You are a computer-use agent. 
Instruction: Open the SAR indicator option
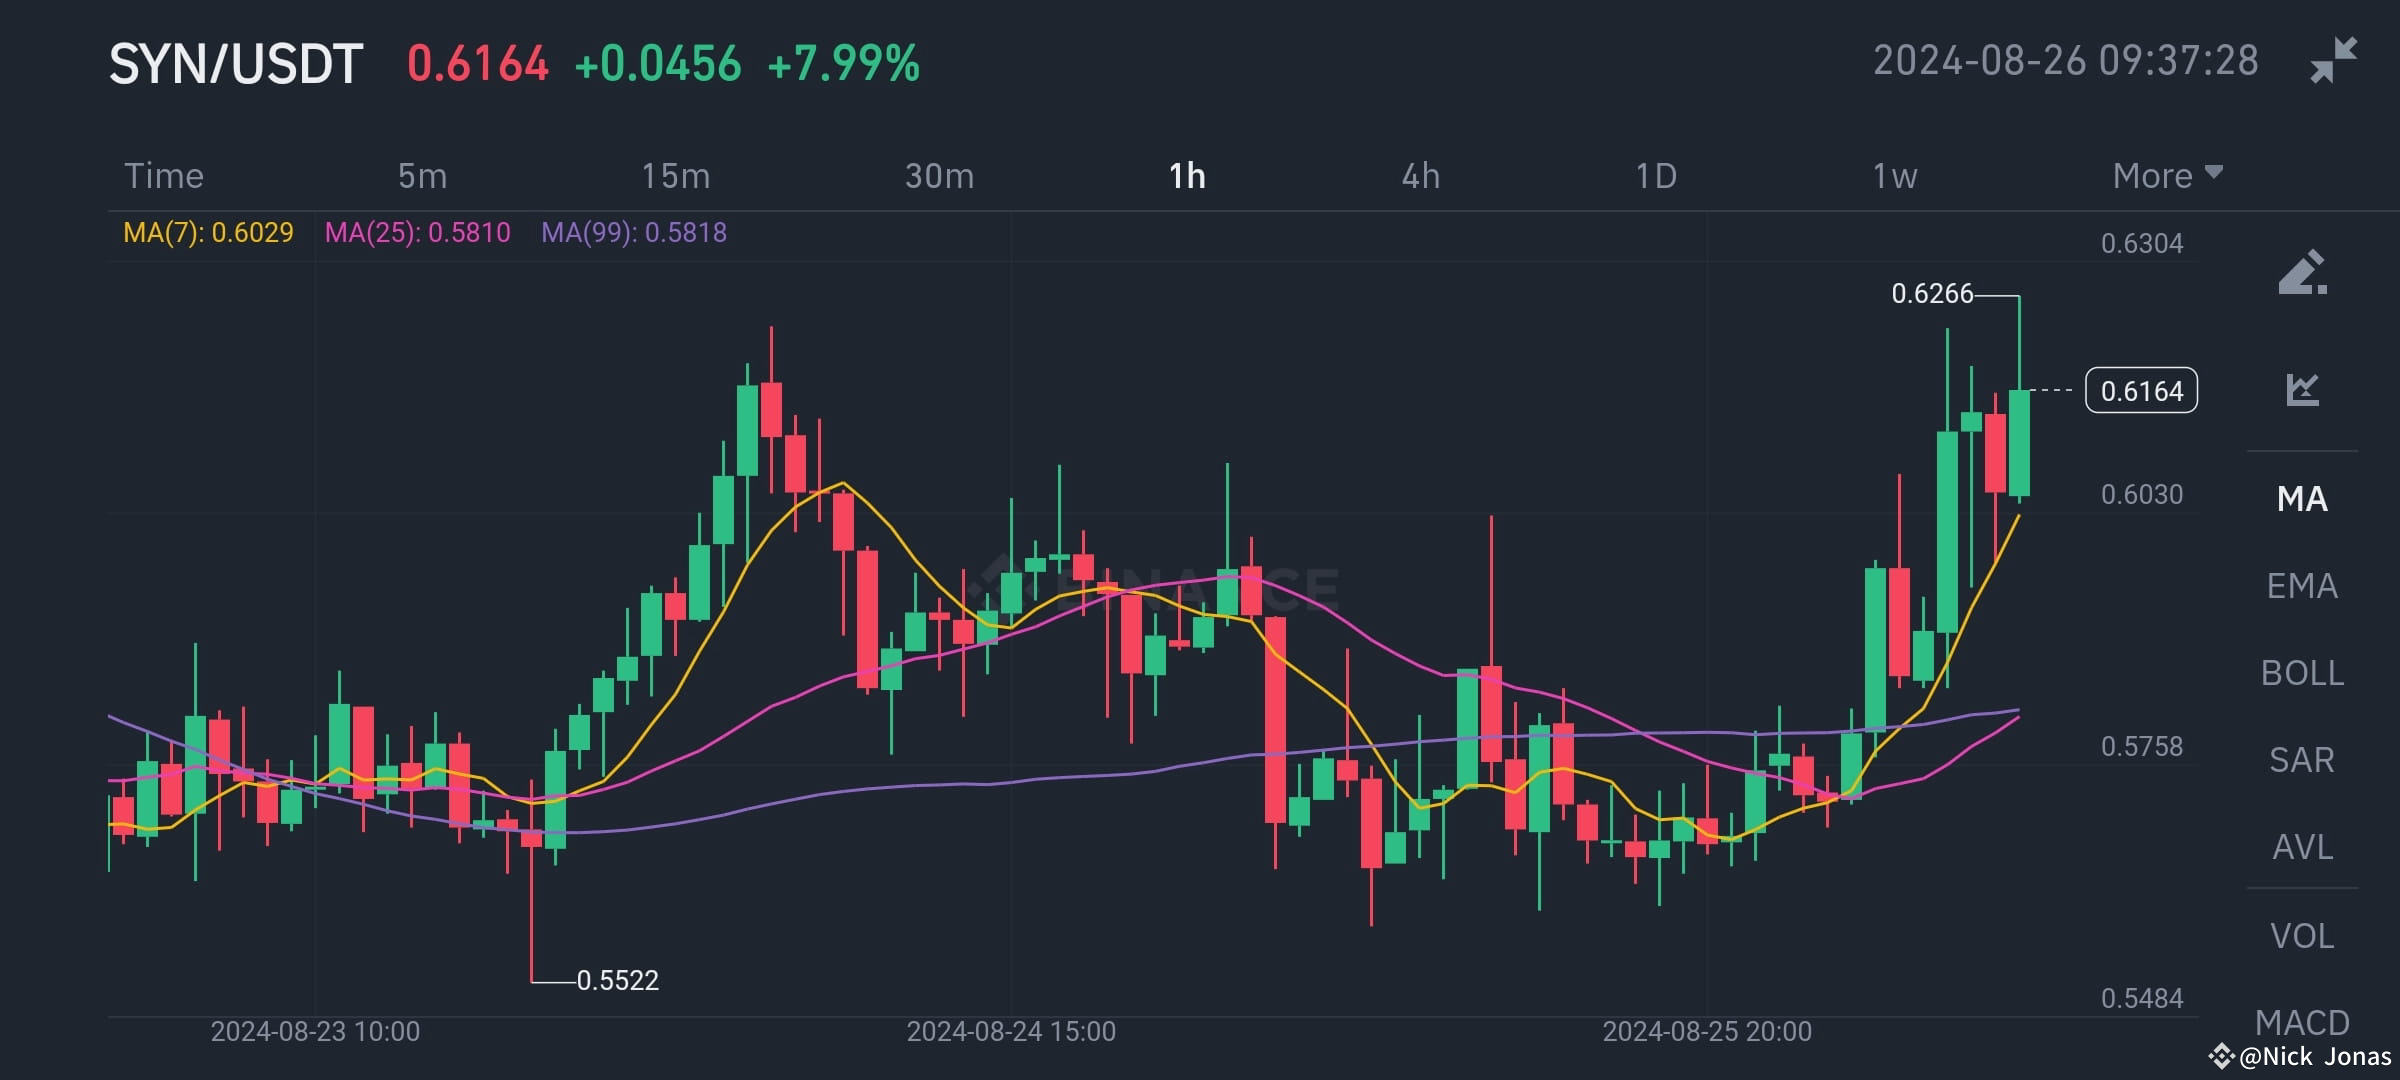coord(2303,760)
